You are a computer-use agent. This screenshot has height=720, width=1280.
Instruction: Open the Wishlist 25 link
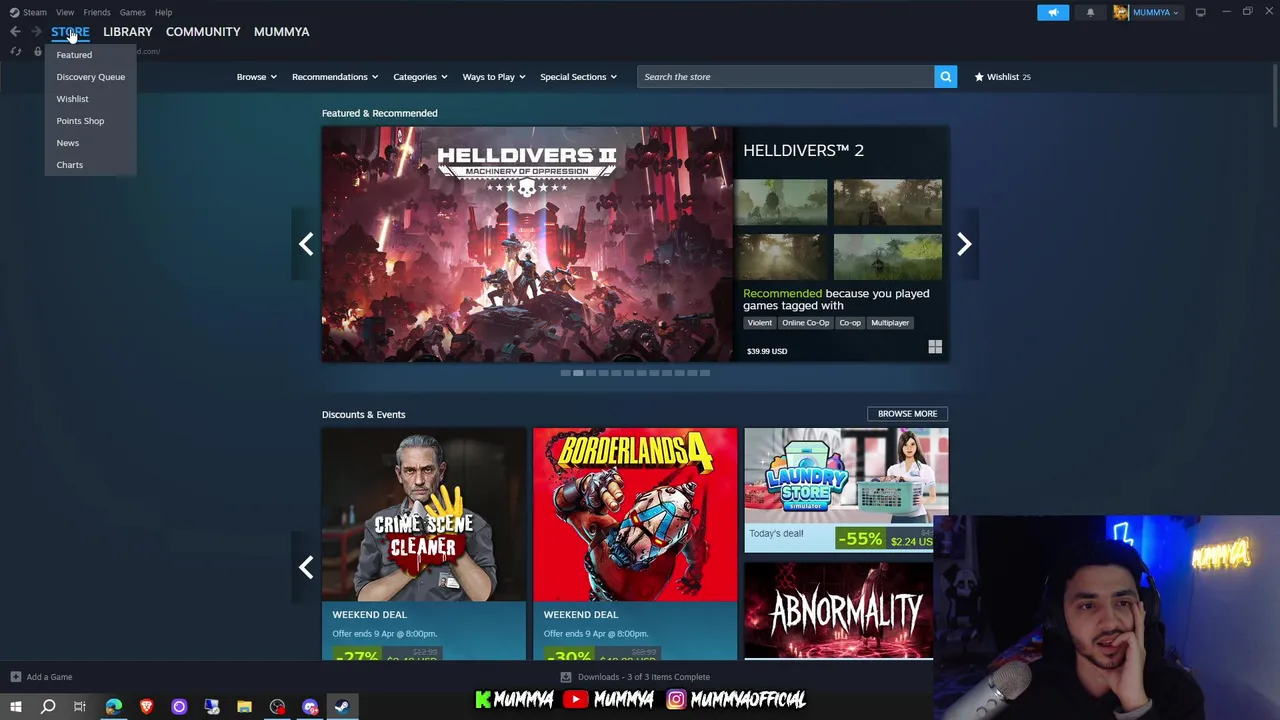coord(1002,77)
